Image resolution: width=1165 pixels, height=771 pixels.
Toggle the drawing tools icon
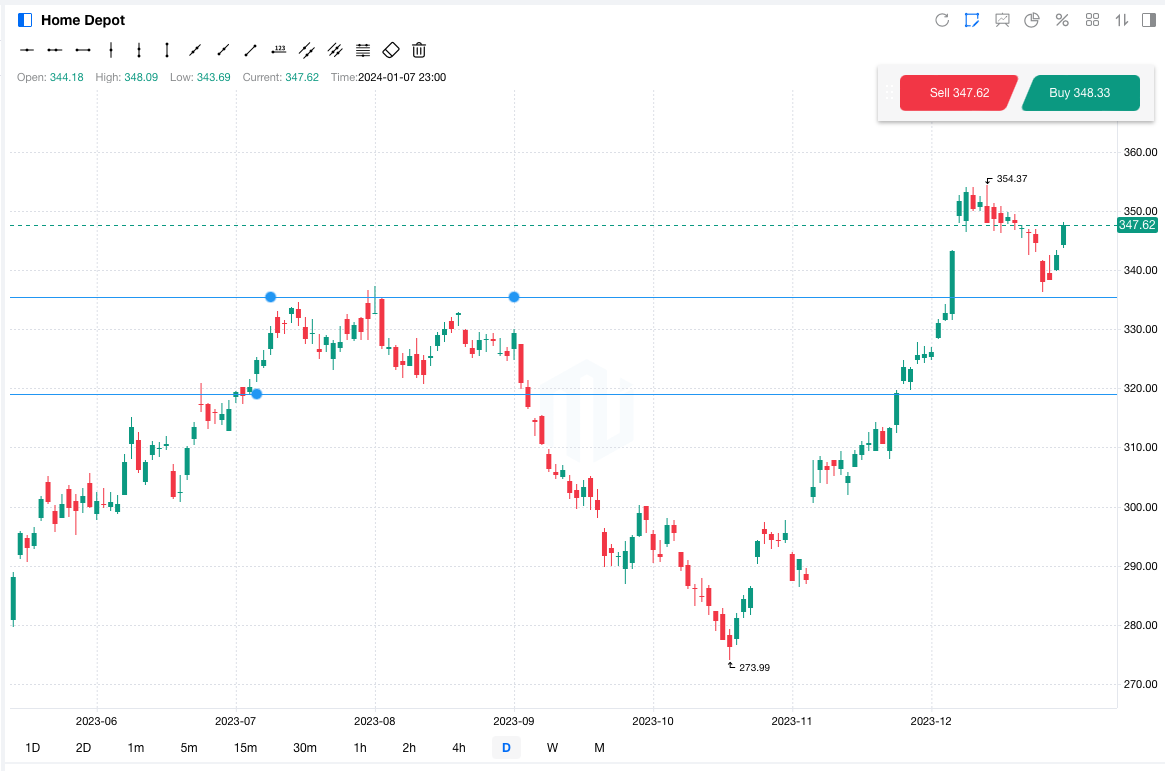point(971,20)
